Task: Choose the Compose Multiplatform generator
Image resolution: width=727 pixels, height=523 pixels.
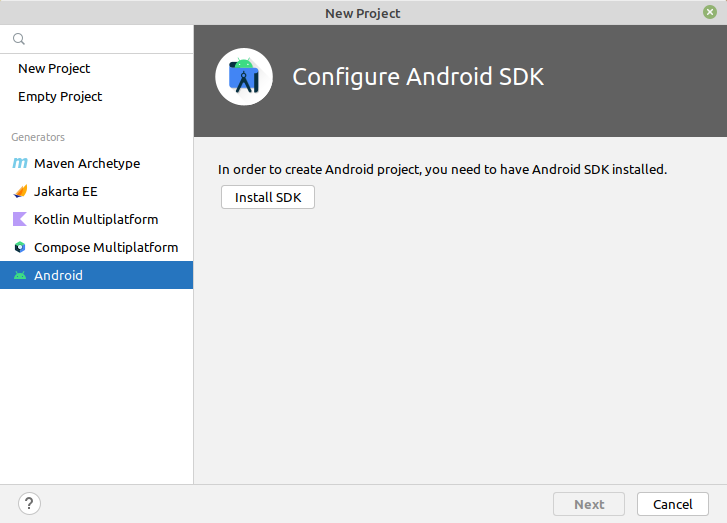Action: point(96,247)
